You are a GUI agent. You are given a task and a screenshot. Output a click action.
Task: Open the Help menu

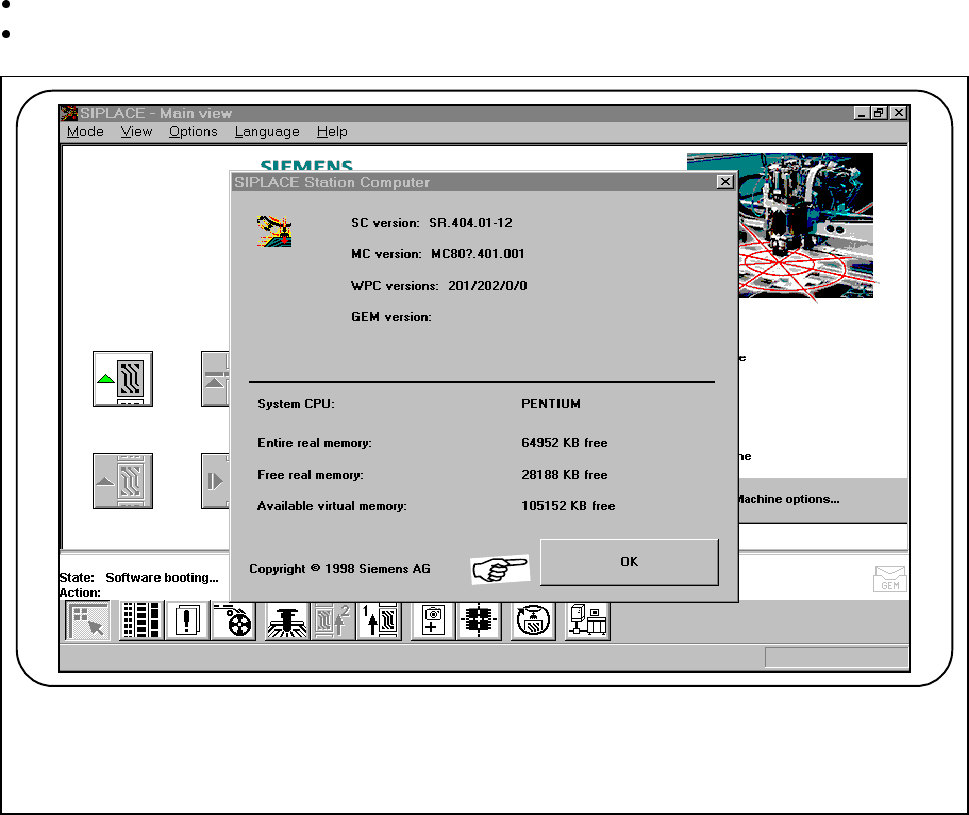[332, 132]
